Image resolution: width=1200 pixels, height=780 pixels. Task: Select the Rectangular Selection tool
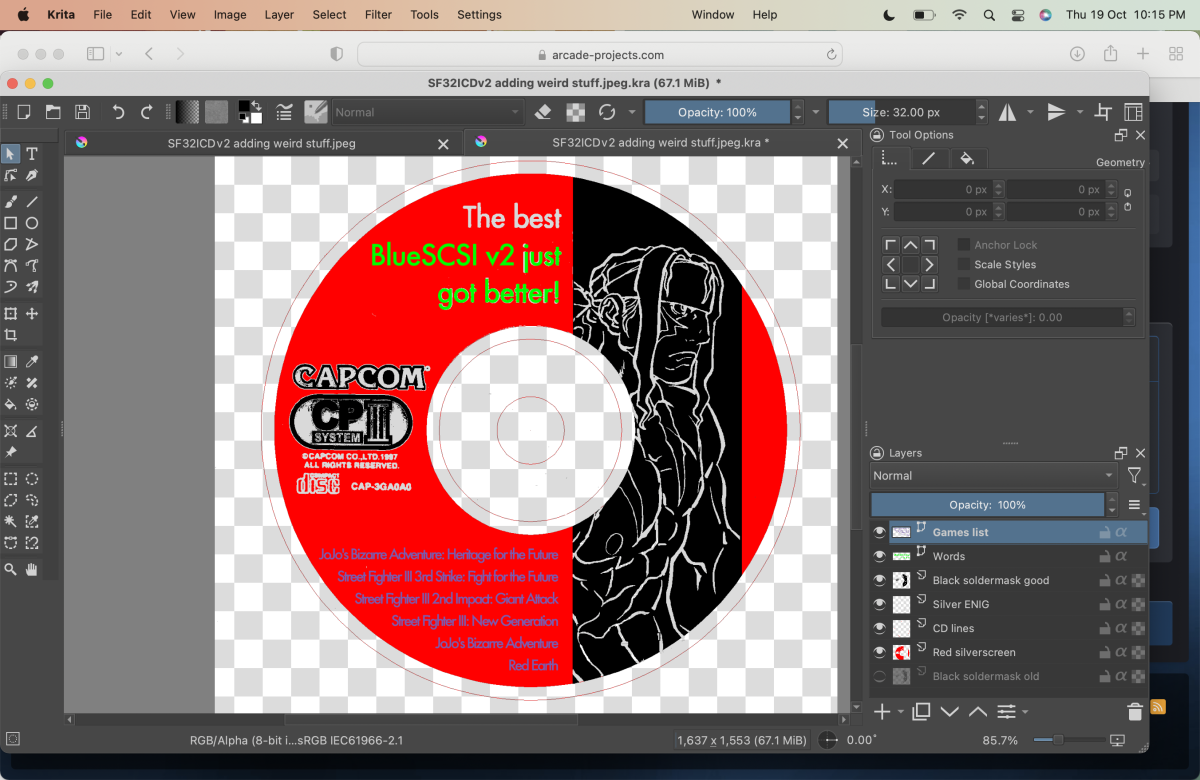(11, 479)
